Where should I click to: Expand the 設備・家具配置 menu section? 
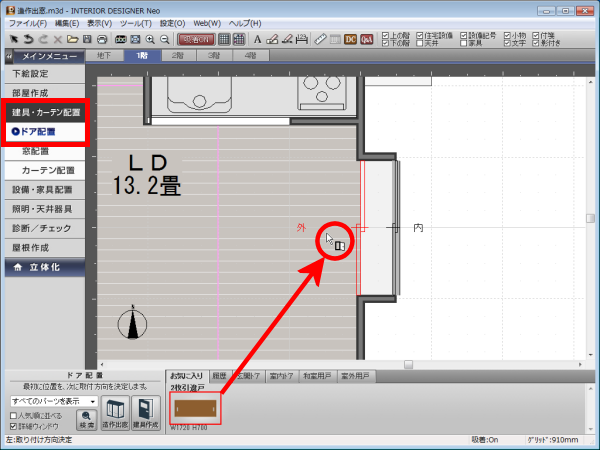[x=45, y=189]
